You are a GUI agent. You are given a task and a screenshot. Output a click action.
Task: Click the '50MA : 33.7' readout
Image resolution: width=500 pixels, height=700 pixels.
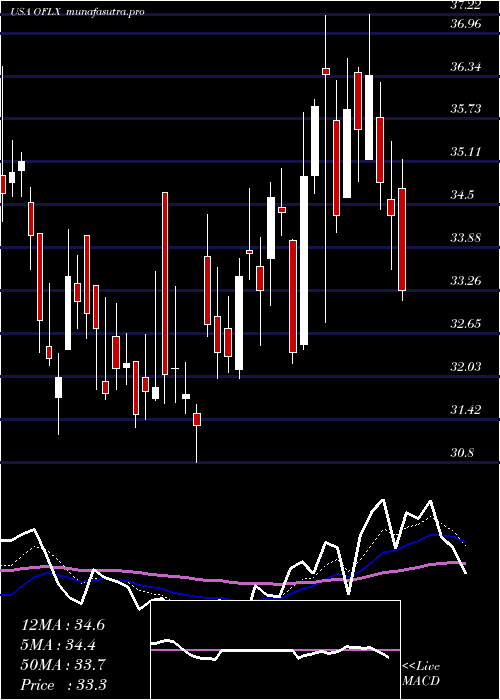point(63,665)
